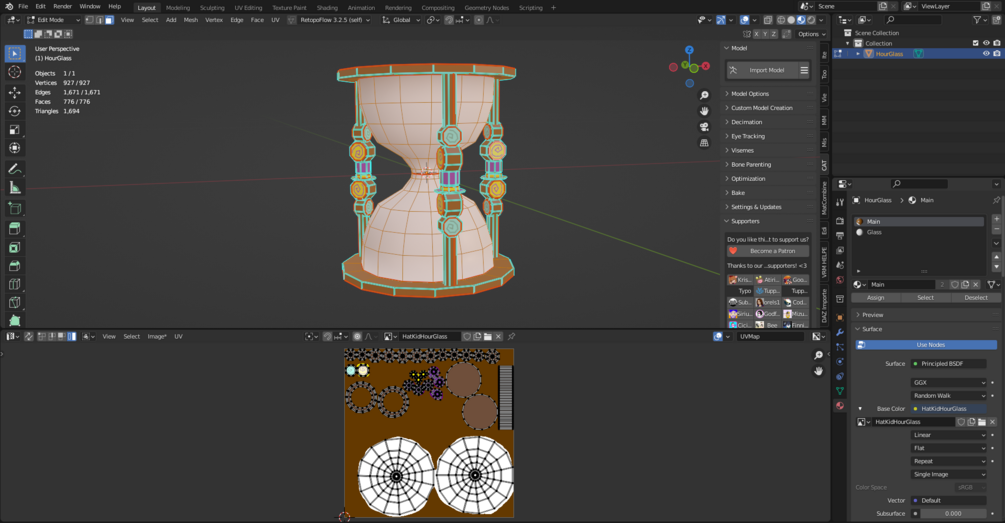Image resolution: width=1005 pixels, height=523 pixels.
Task: Switch to the UV Editing workspace tab
Action: 248,7
